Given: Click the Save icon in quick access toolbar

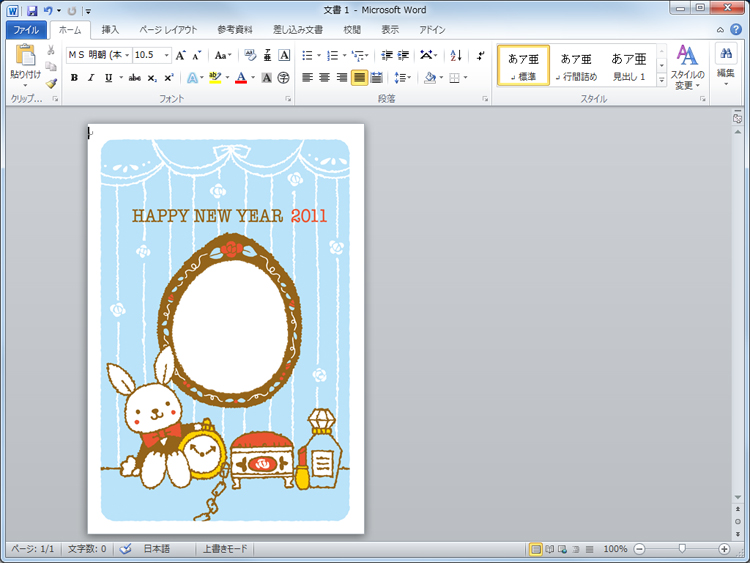Looking at the screenshot, I should click(x=32, y=10).
